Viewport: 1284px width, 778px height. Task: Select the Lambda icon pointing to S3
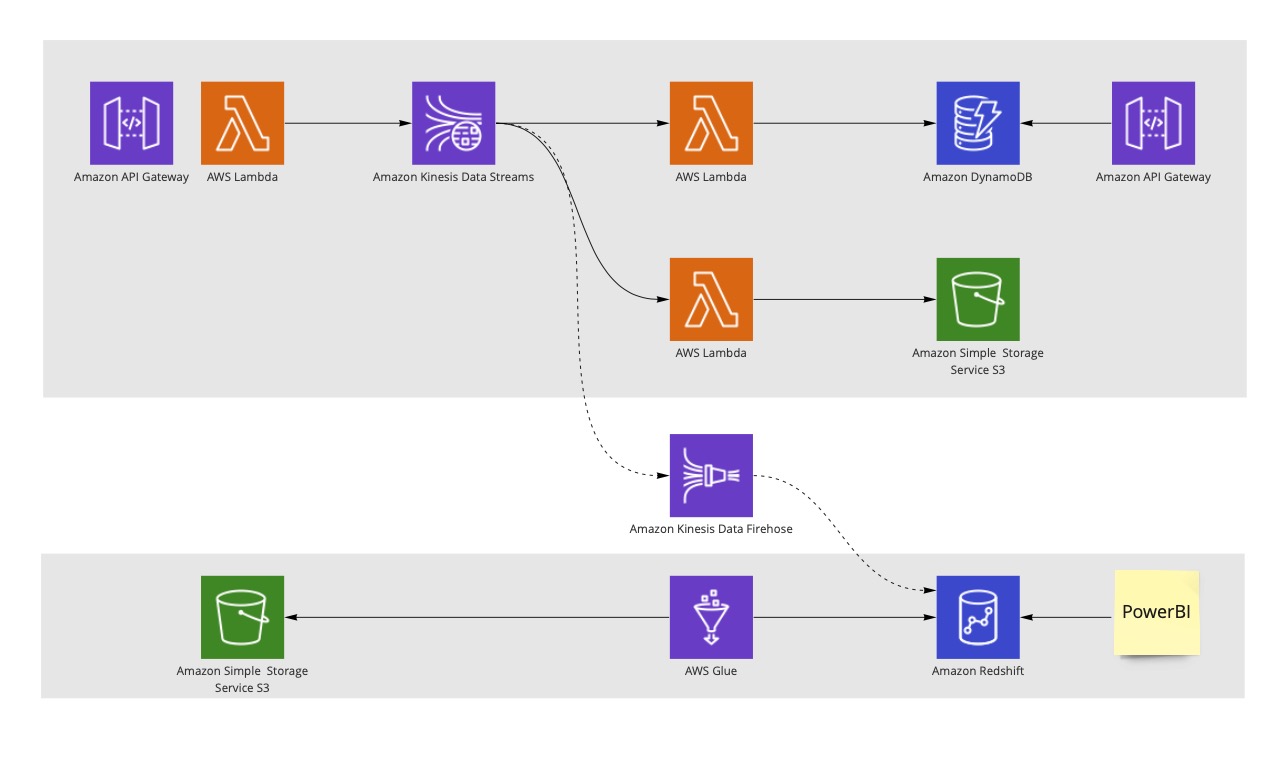pos(711,299)
